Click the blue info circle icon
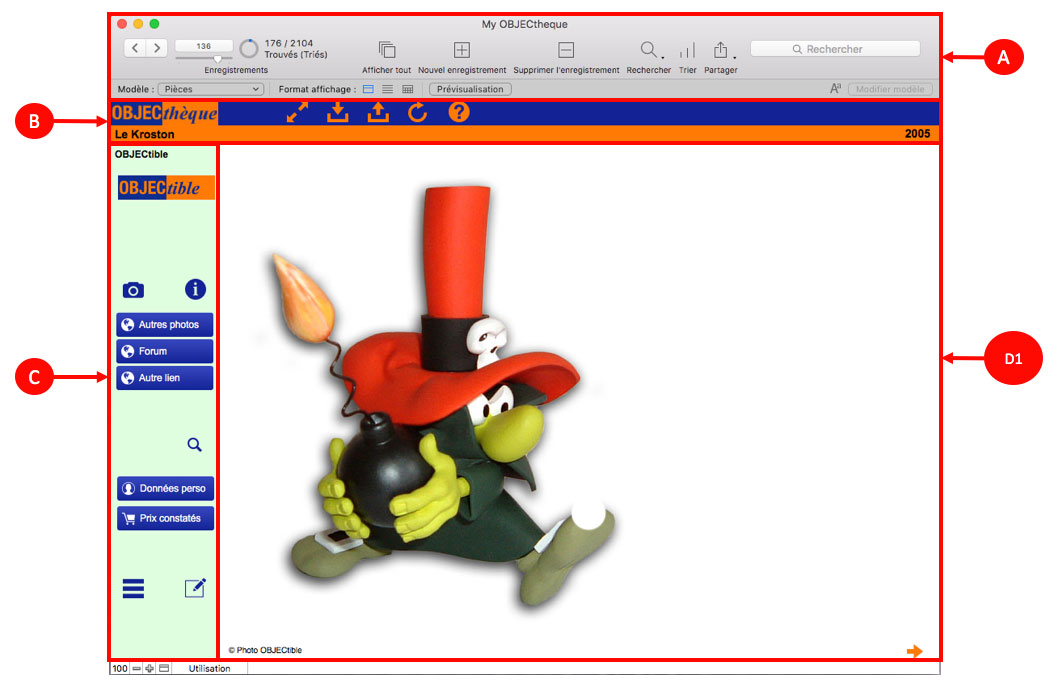Screen dimensions: 1053x684 point(195,289)
